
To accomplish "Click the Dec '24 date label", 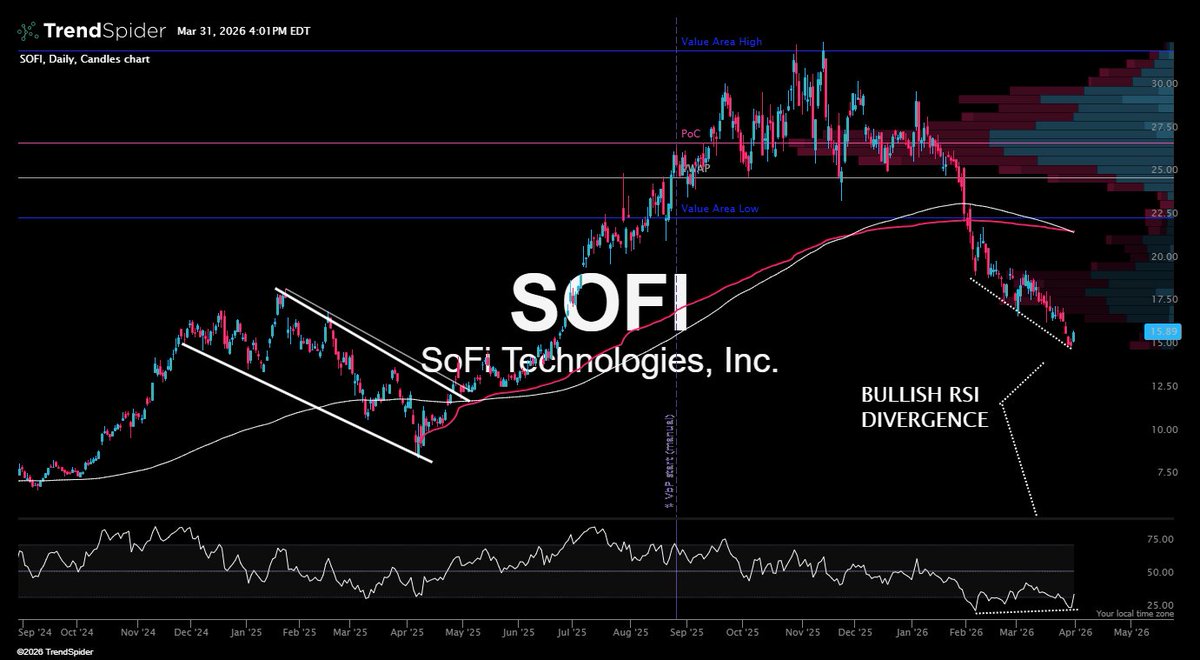I will (190, 633).
